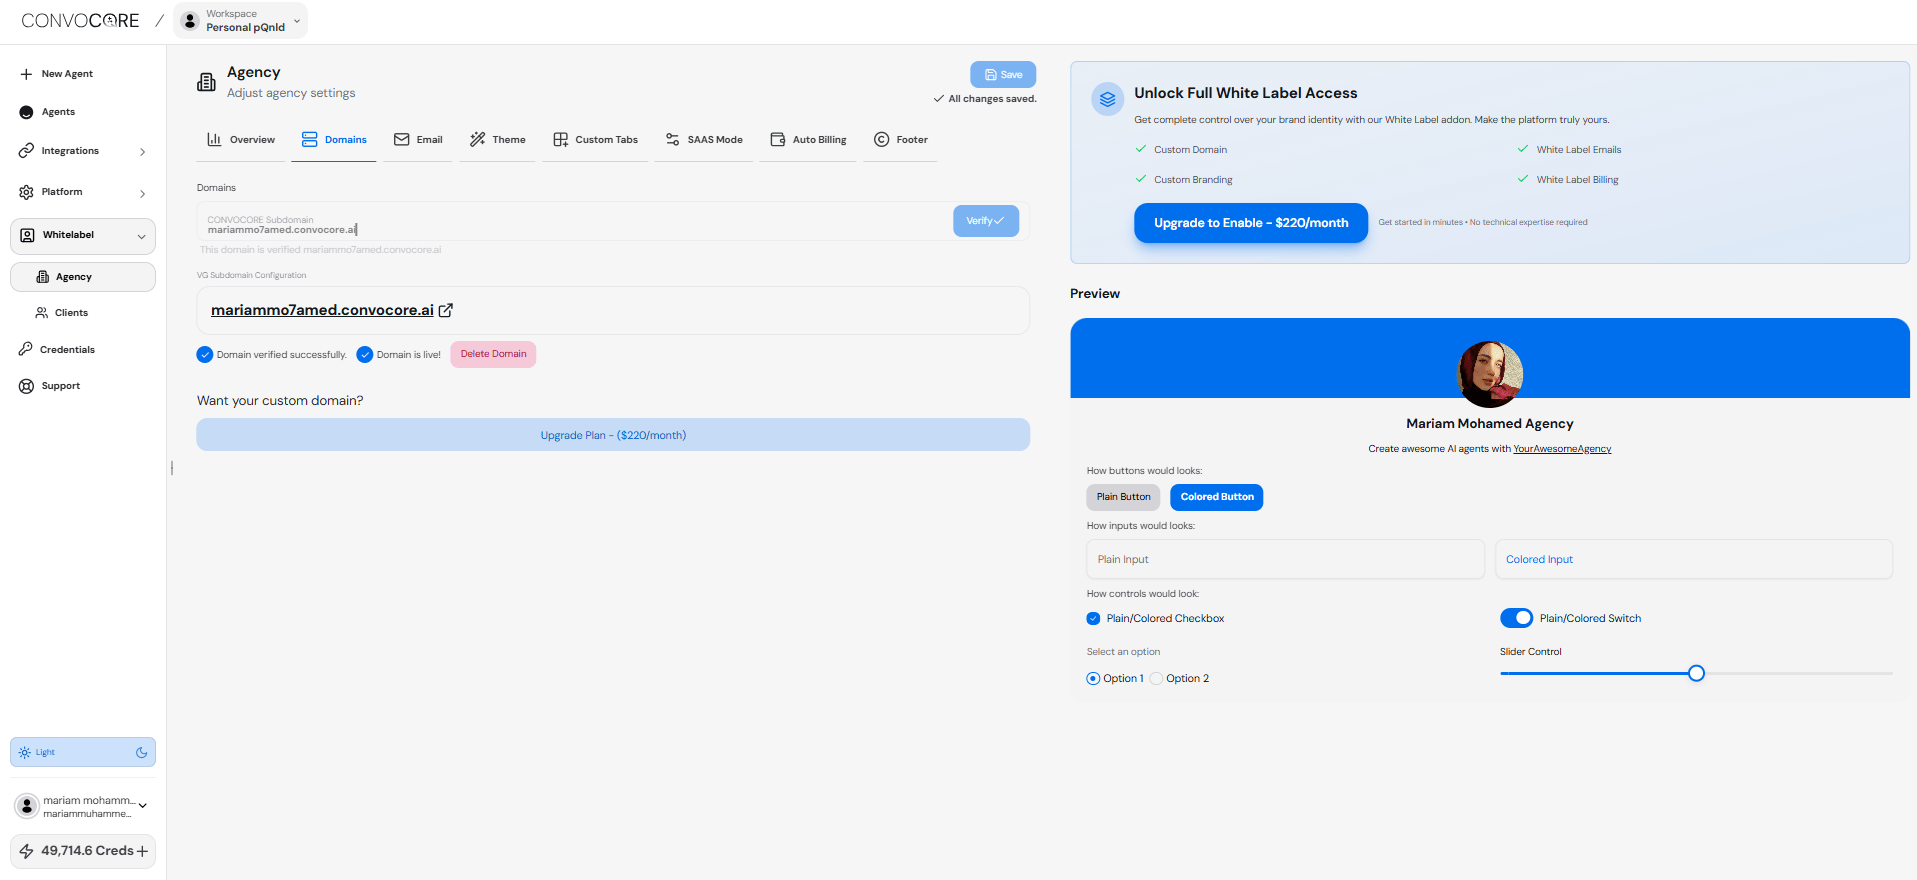Image resolution: width=1917 pixels, height=880 pixels.
Task: Click the plus icon beside New Agent
Action: point(26,74)
